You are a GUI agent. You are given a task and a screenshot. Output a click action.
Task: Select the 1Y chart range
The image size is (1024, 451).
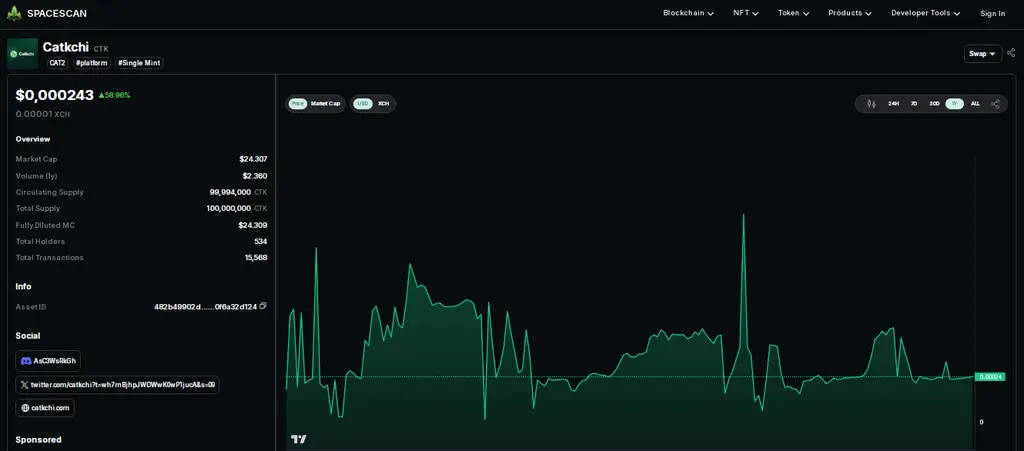(x=954, y=104)
